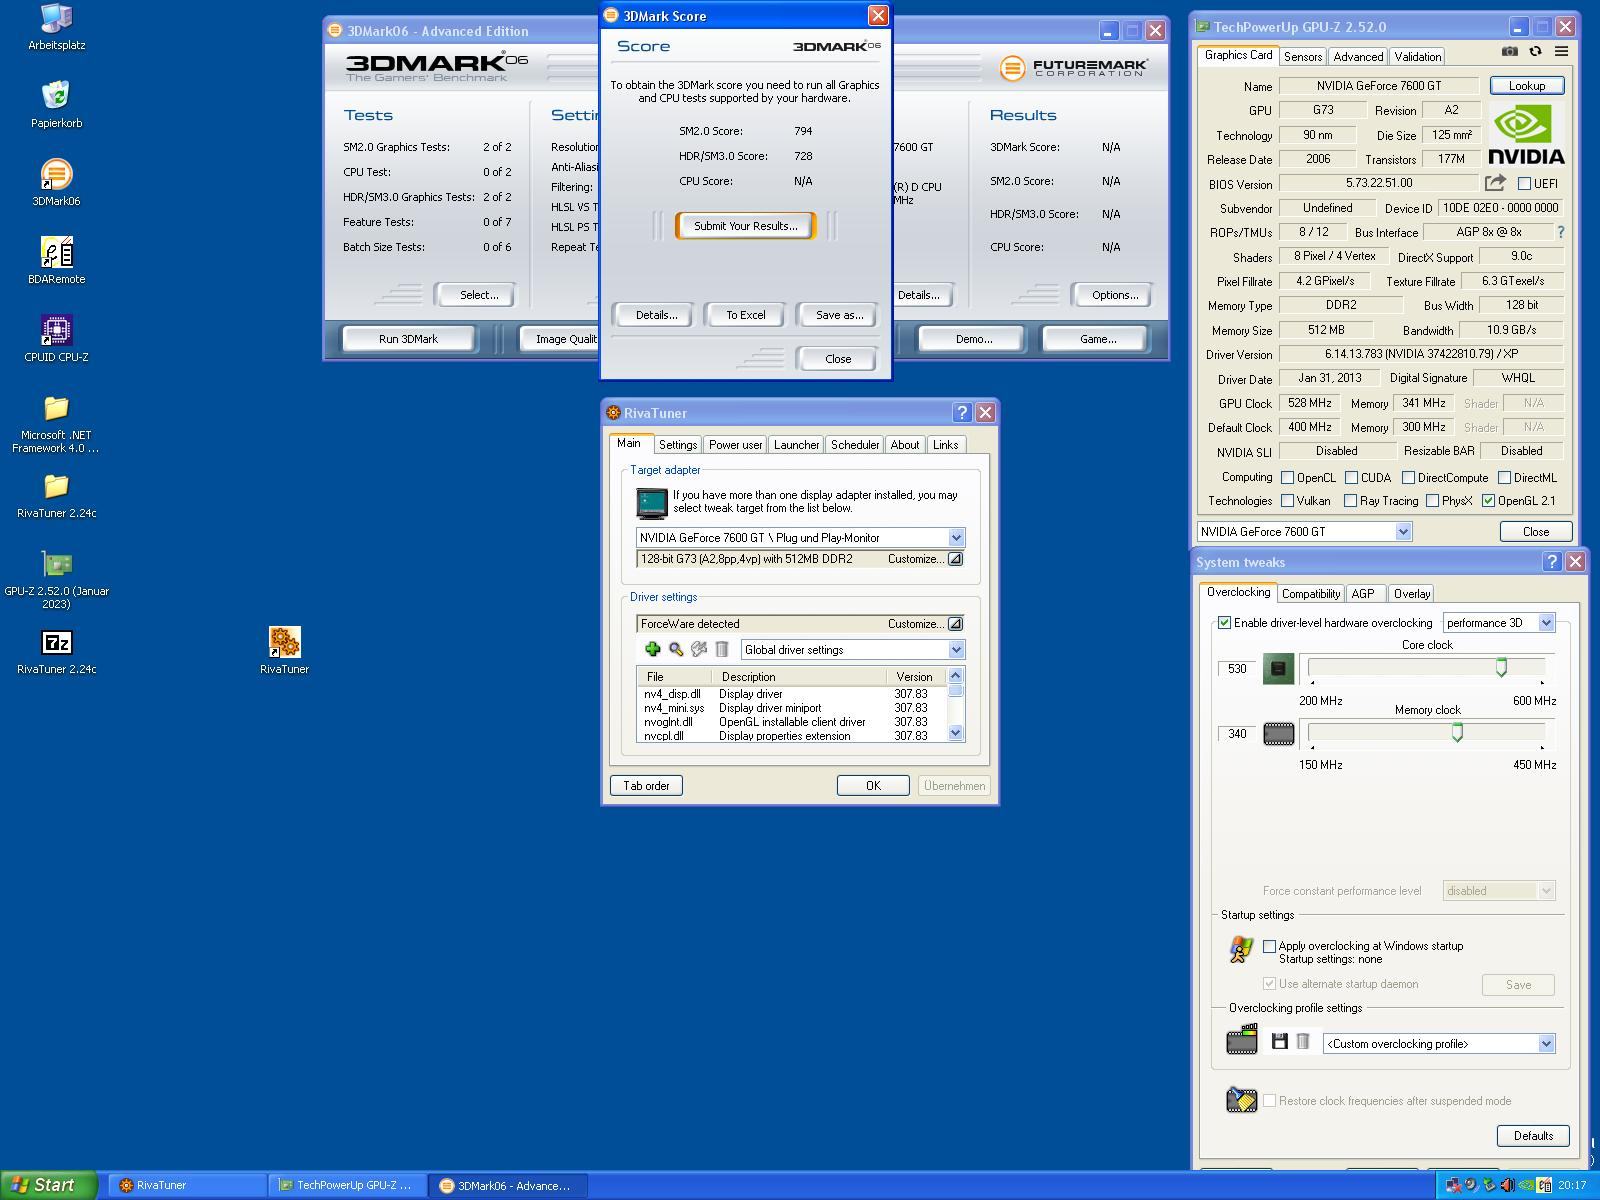Click the NVIDIA logo in GPU-Z
Viewport: 1600px width, 1200px height.
click(1526, 134)
